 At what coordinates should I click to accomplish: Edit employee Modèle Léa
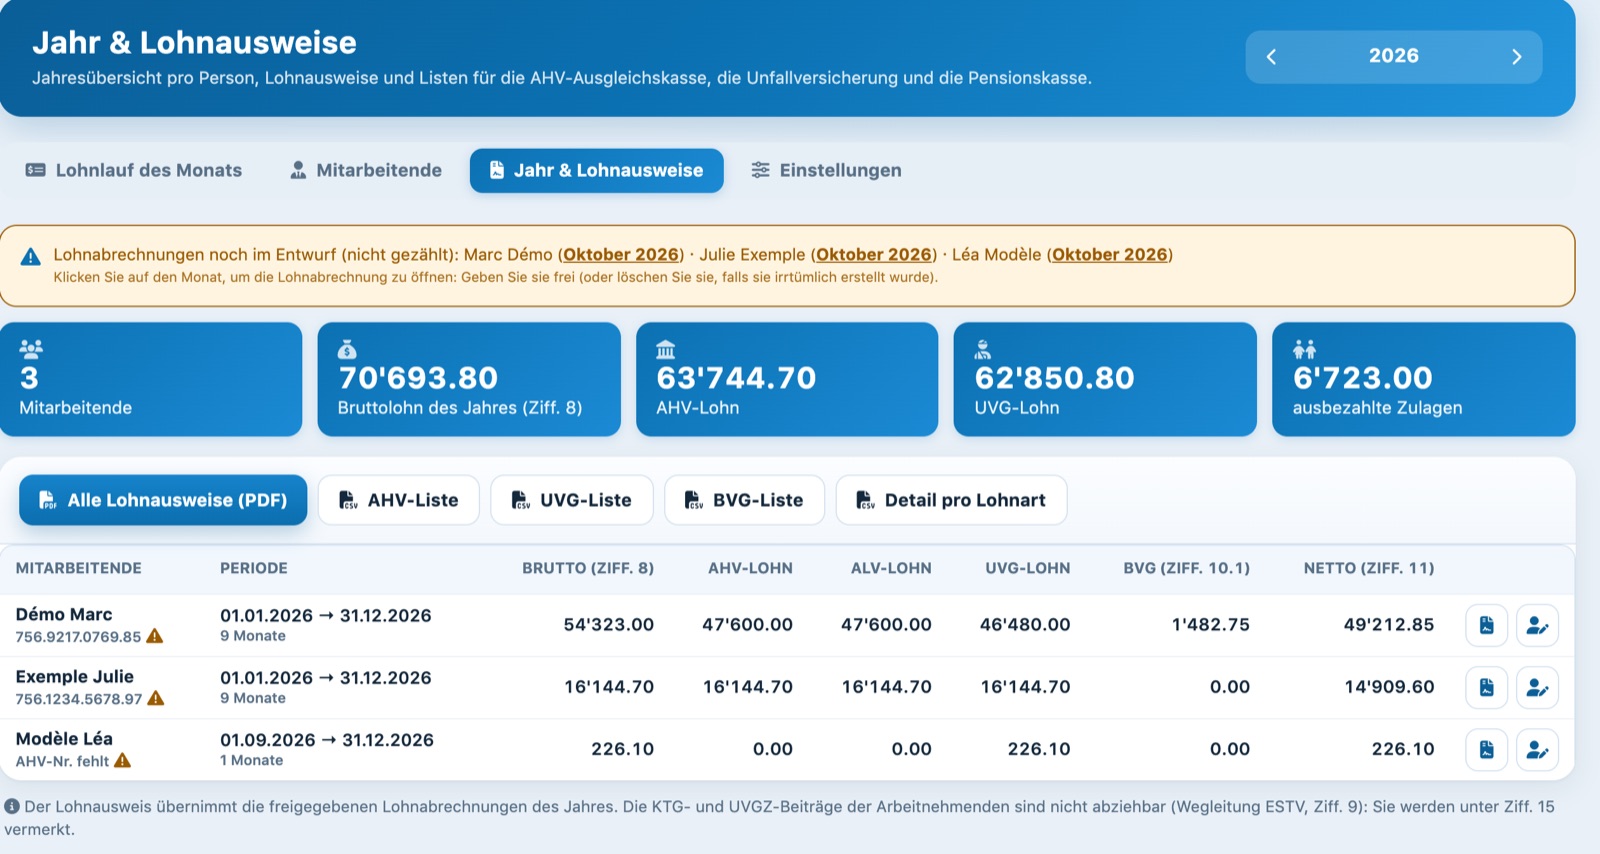[x=1538, y=749]
